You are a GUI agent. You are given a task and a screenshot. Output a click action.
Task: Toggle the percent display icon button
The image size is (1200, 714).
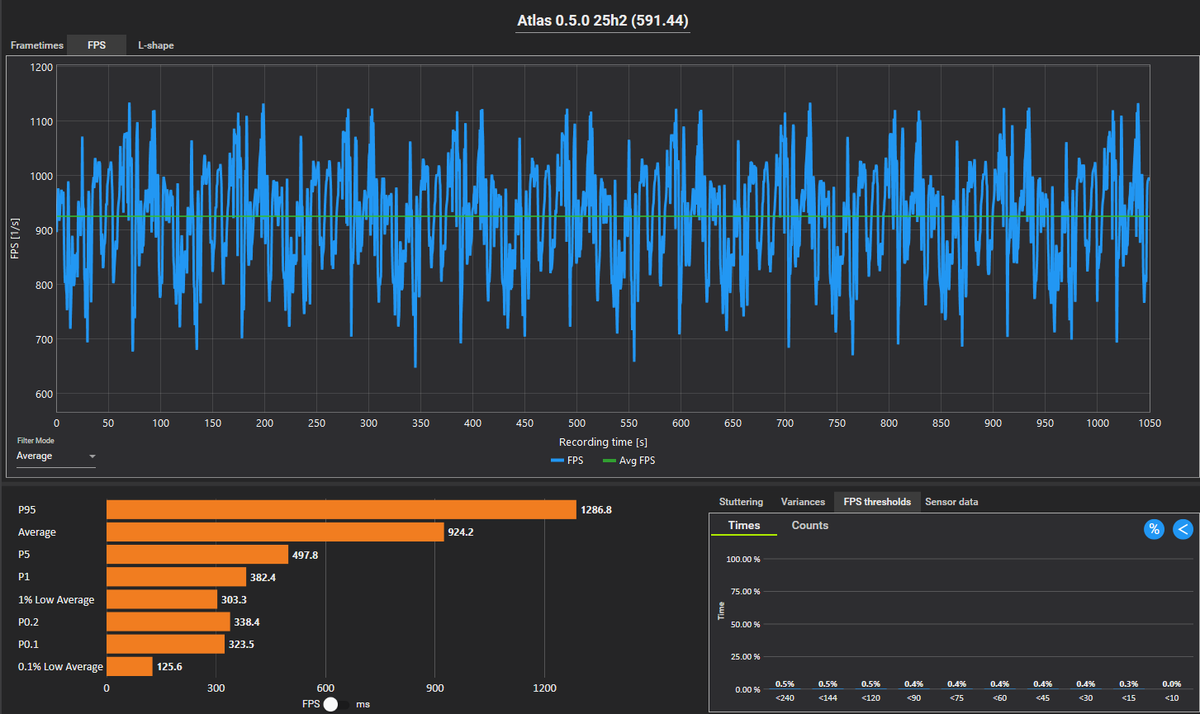coord(1153,529)
